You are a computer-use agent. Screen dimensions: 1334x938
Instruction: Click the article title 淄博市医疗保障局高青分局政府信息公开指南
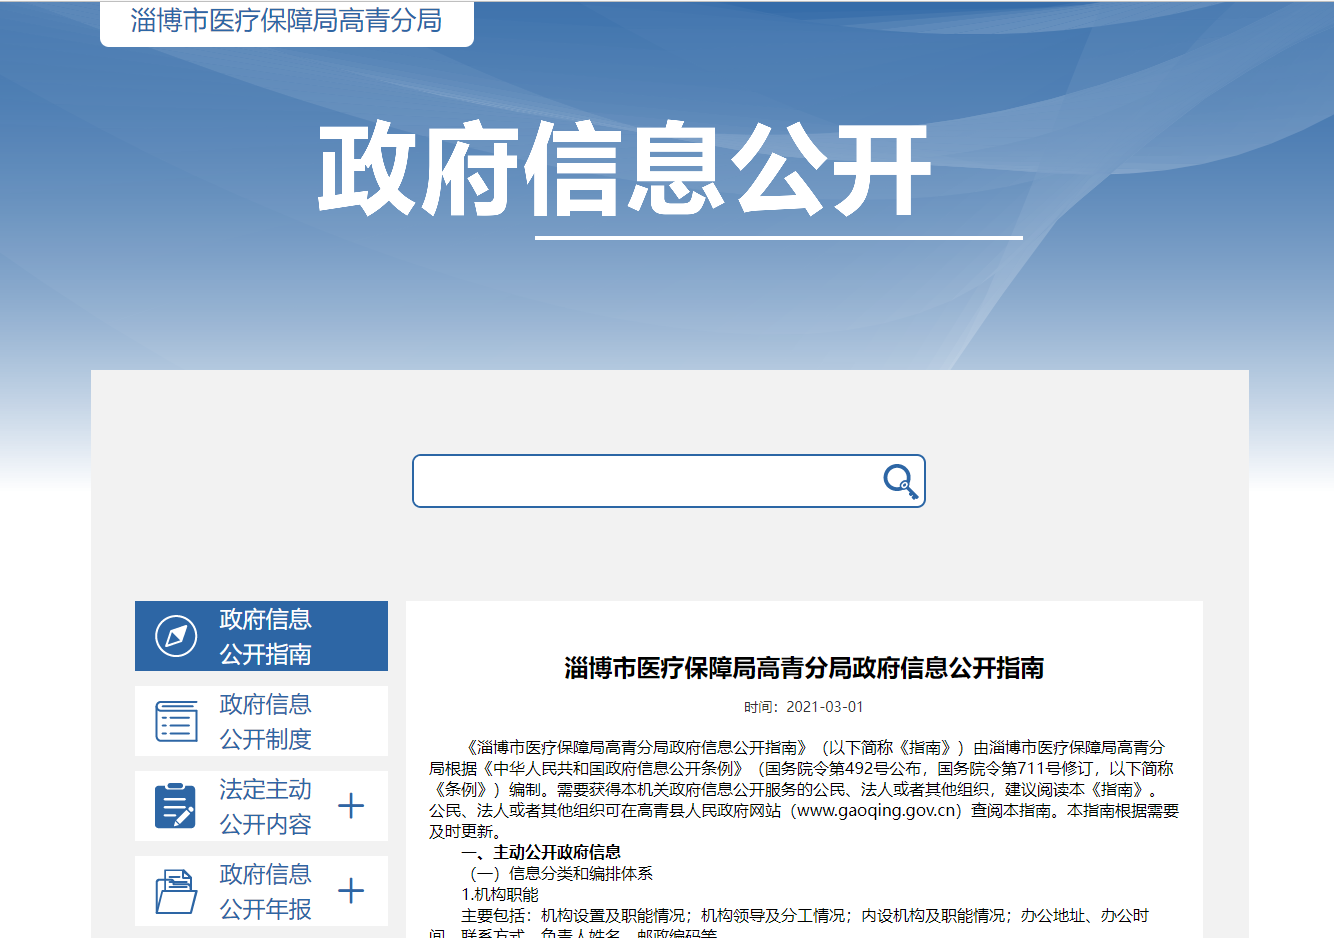pos(804,668)
